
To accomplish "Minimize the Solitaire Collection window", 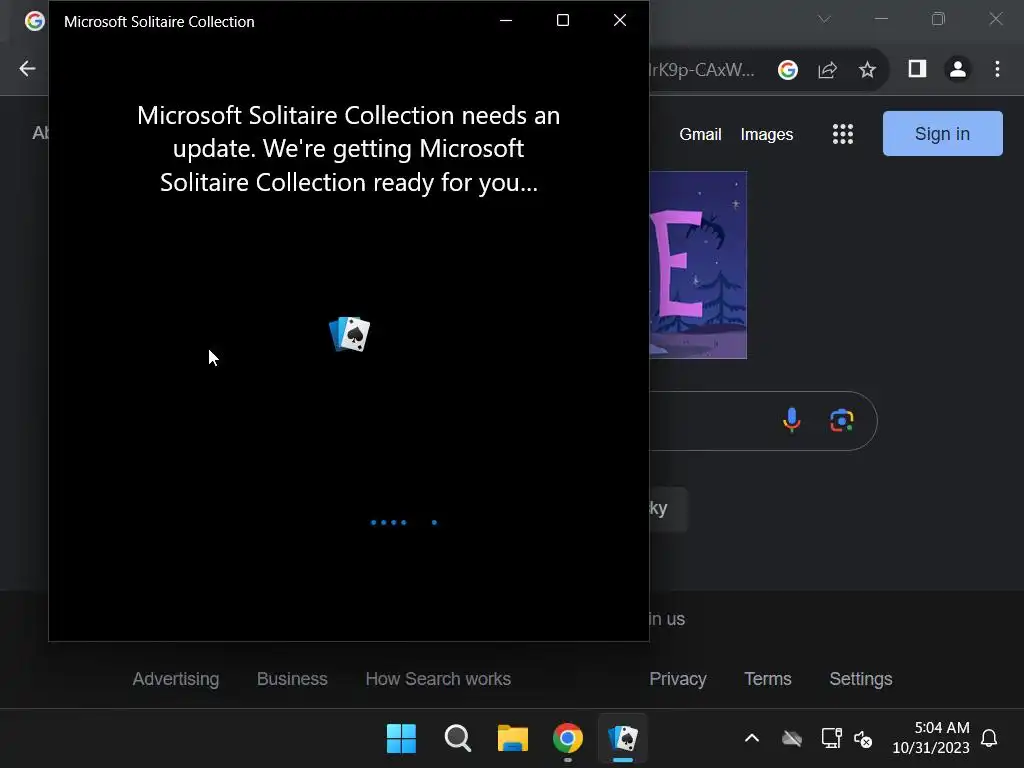I will (x=506, y=20).
